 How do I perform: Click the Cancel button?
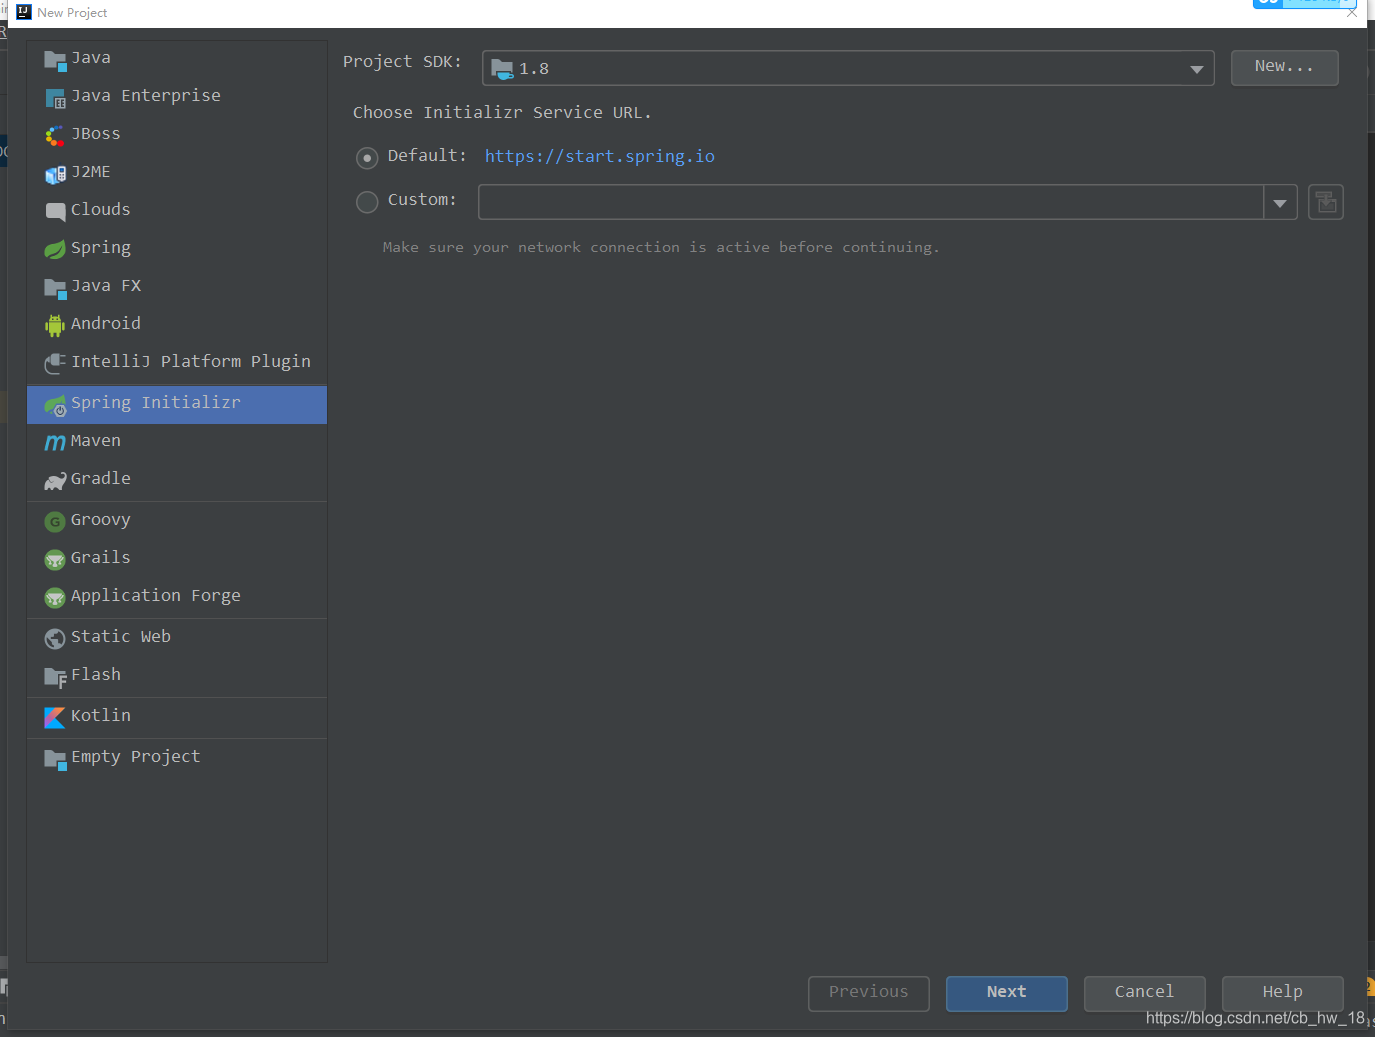coord(1144,993)
